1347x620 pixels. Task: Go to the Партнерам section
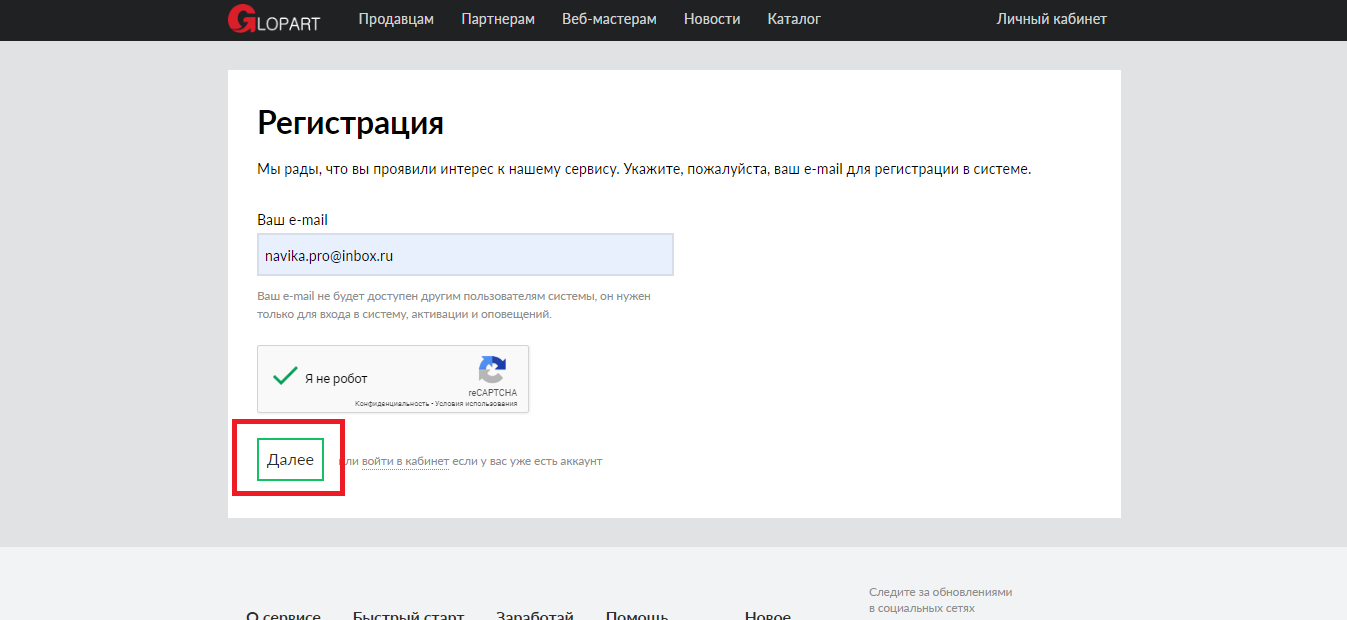click(498, 19)
